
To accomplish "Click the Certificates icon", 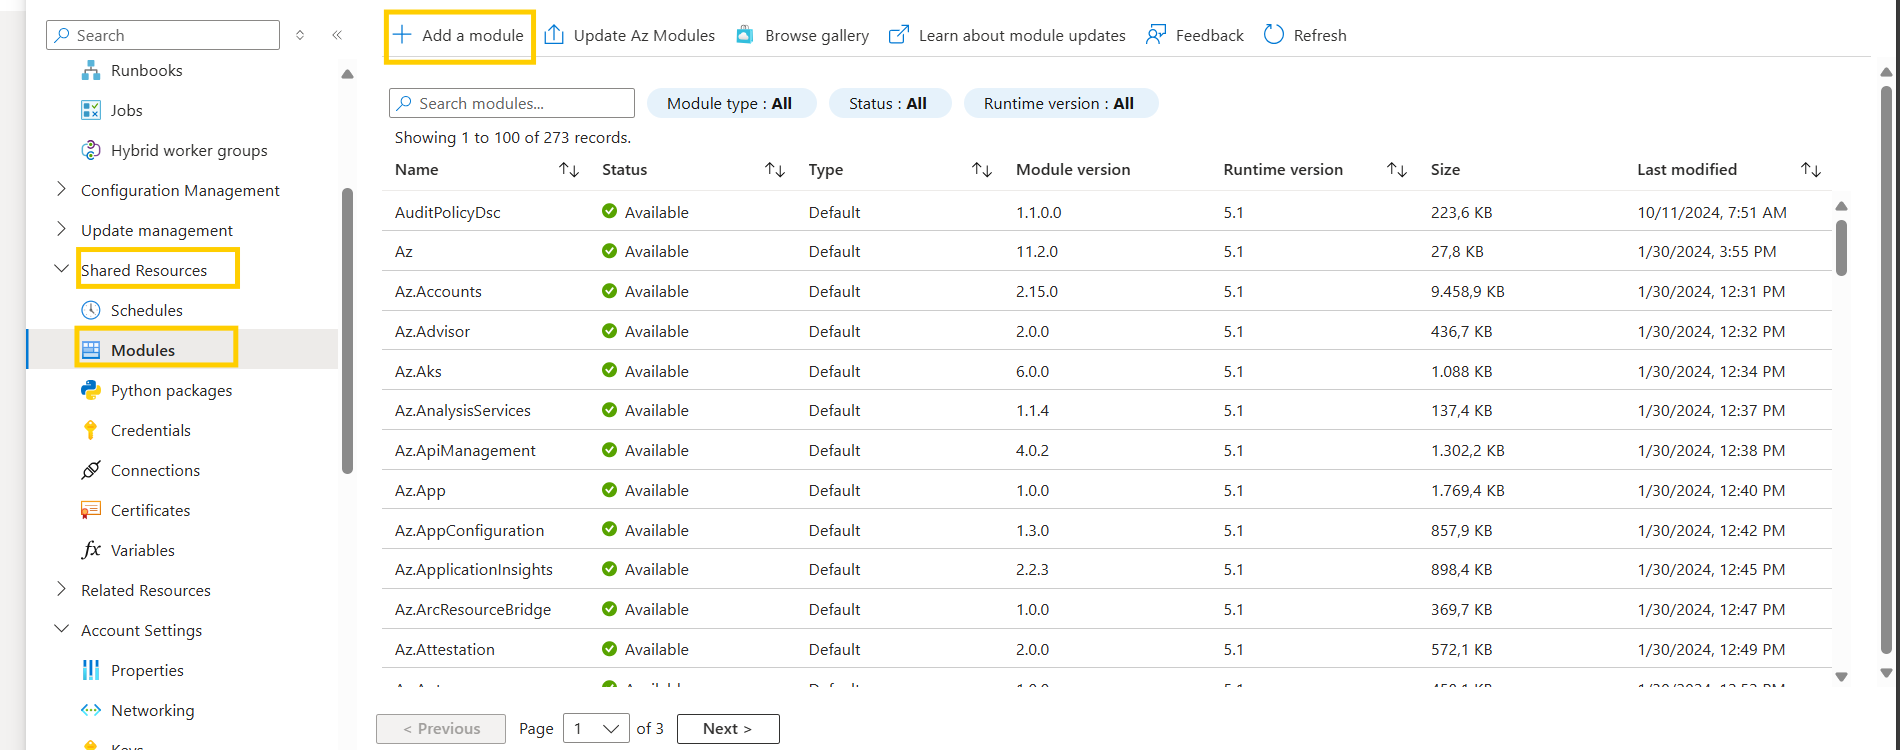I will coord(91,510).
